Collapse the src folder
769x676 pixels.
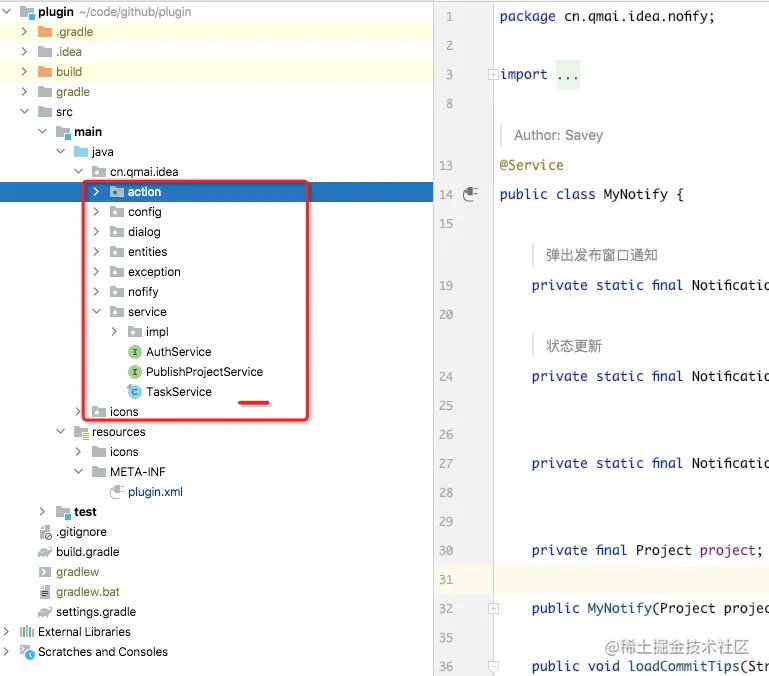(24, 111)
